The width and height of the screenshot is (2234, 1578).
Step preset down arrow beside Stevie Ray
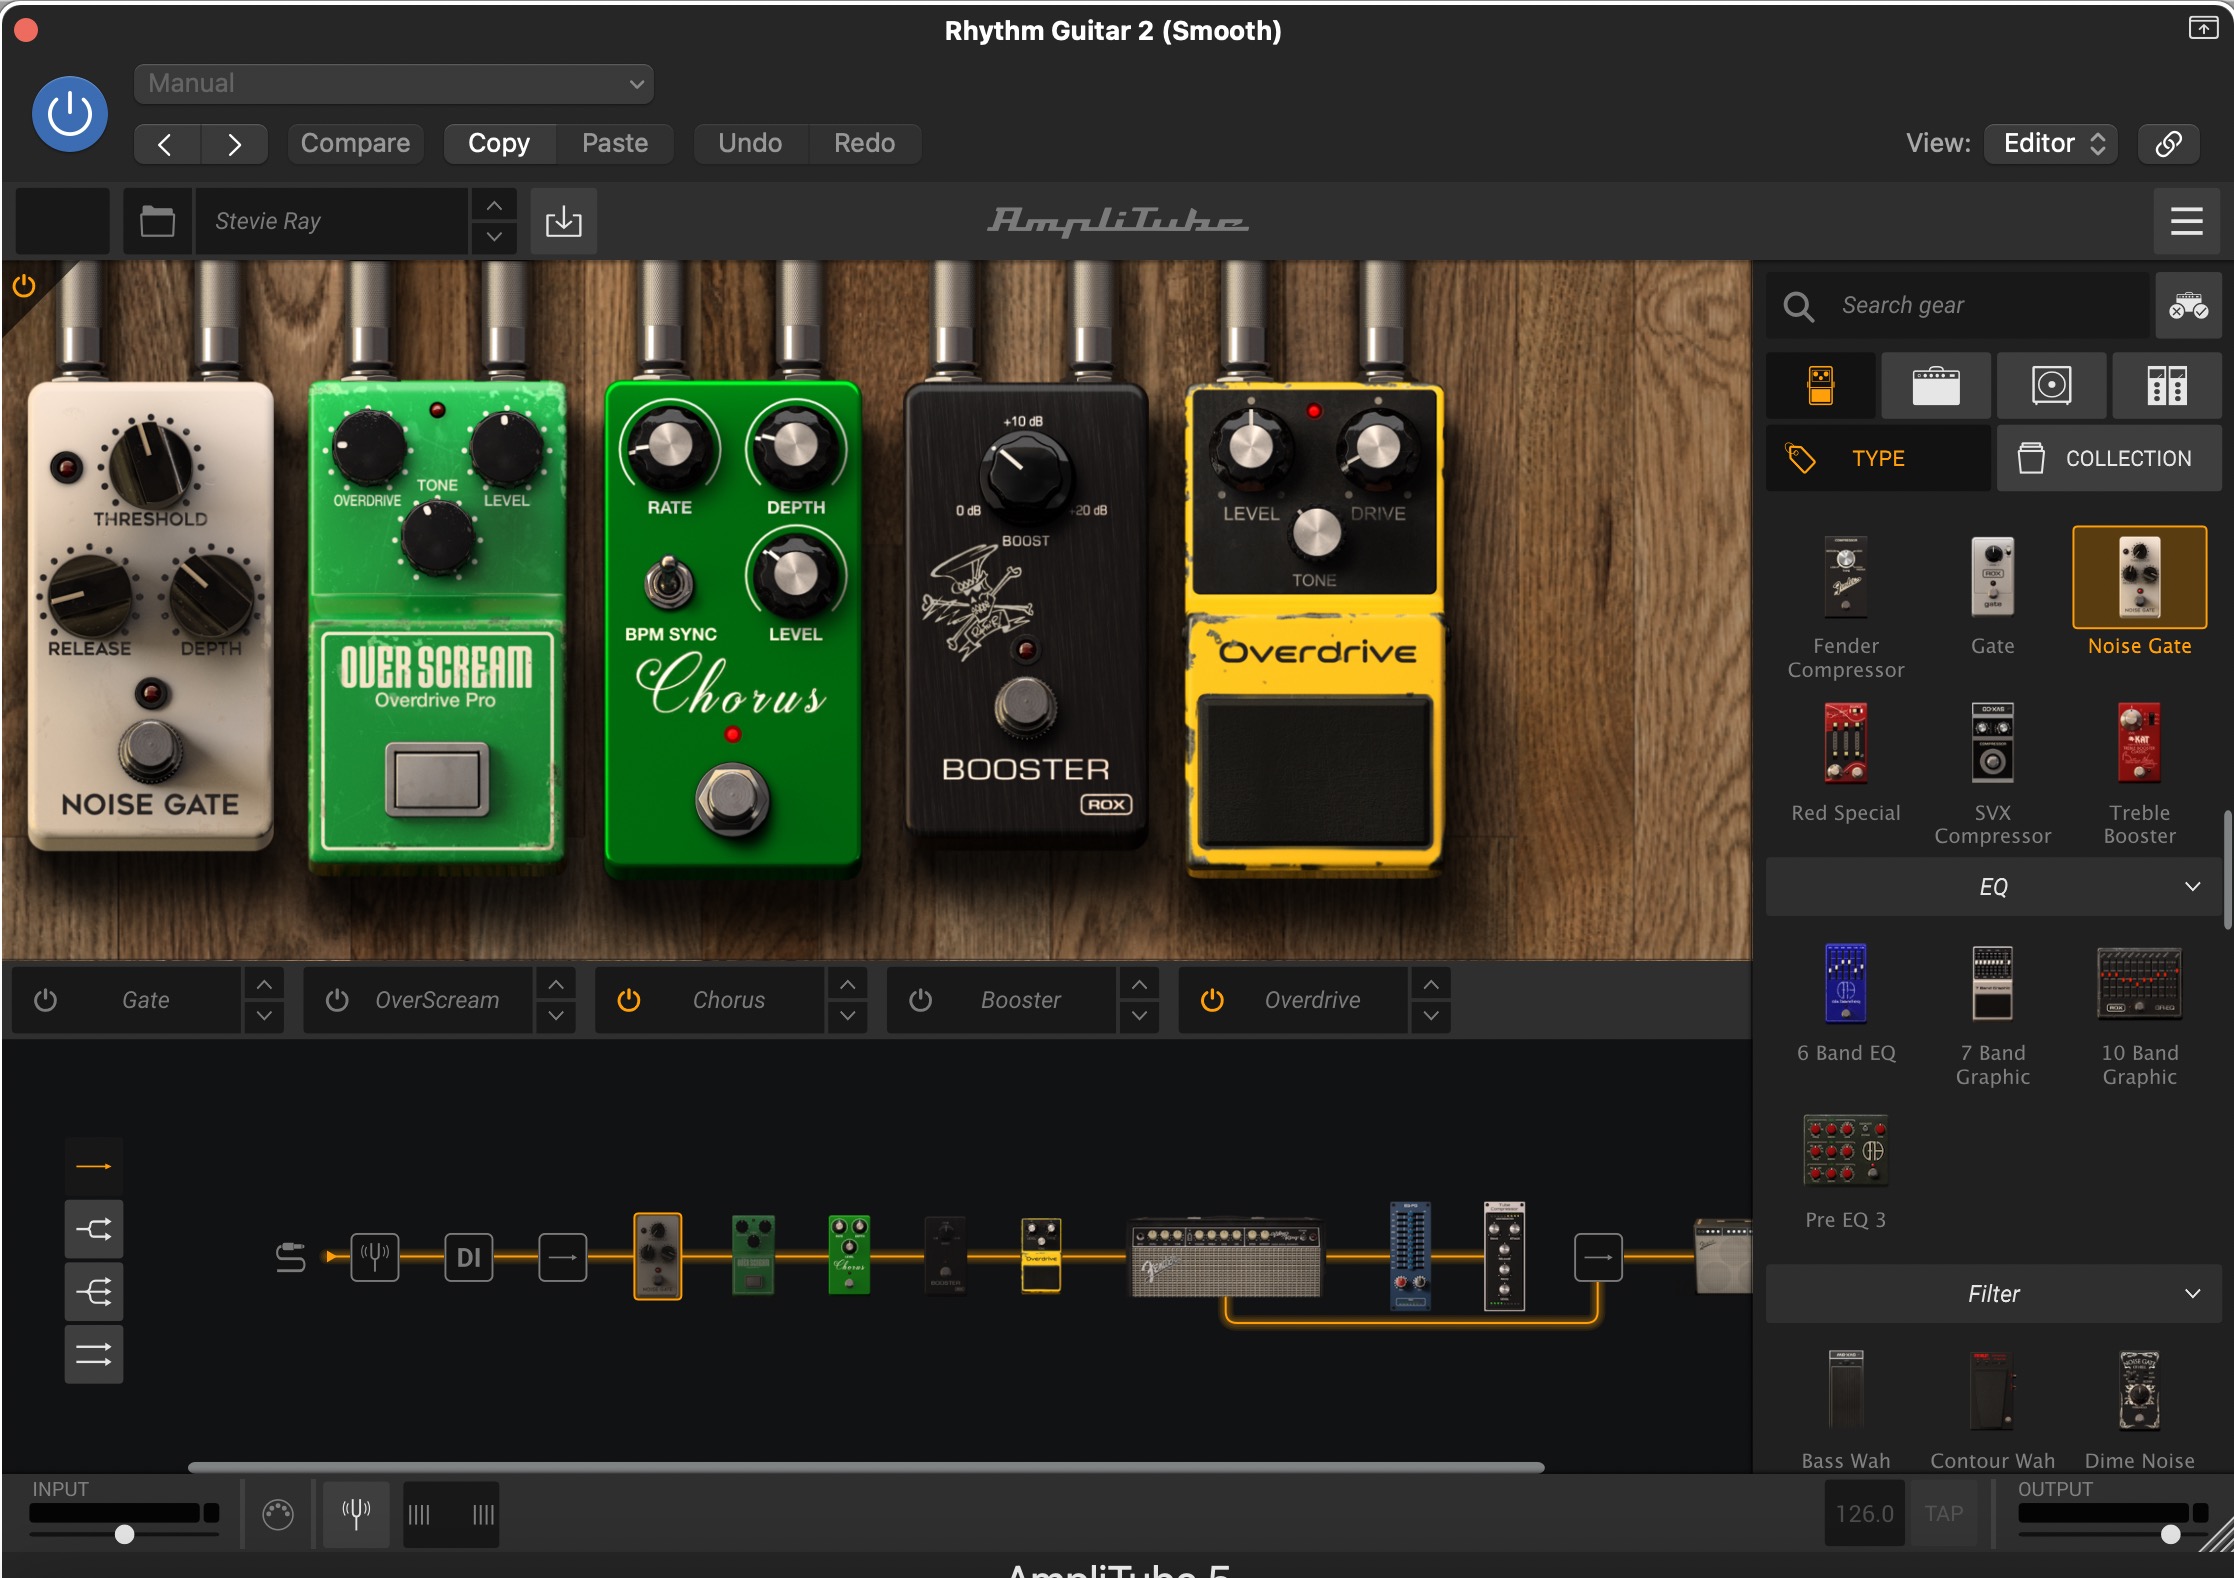coord(494,237)
